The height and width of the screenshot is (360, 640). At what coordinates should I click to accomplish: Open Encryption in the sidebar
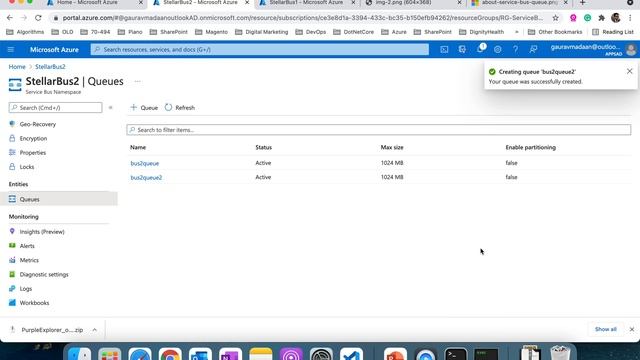[x=33, y=138]
